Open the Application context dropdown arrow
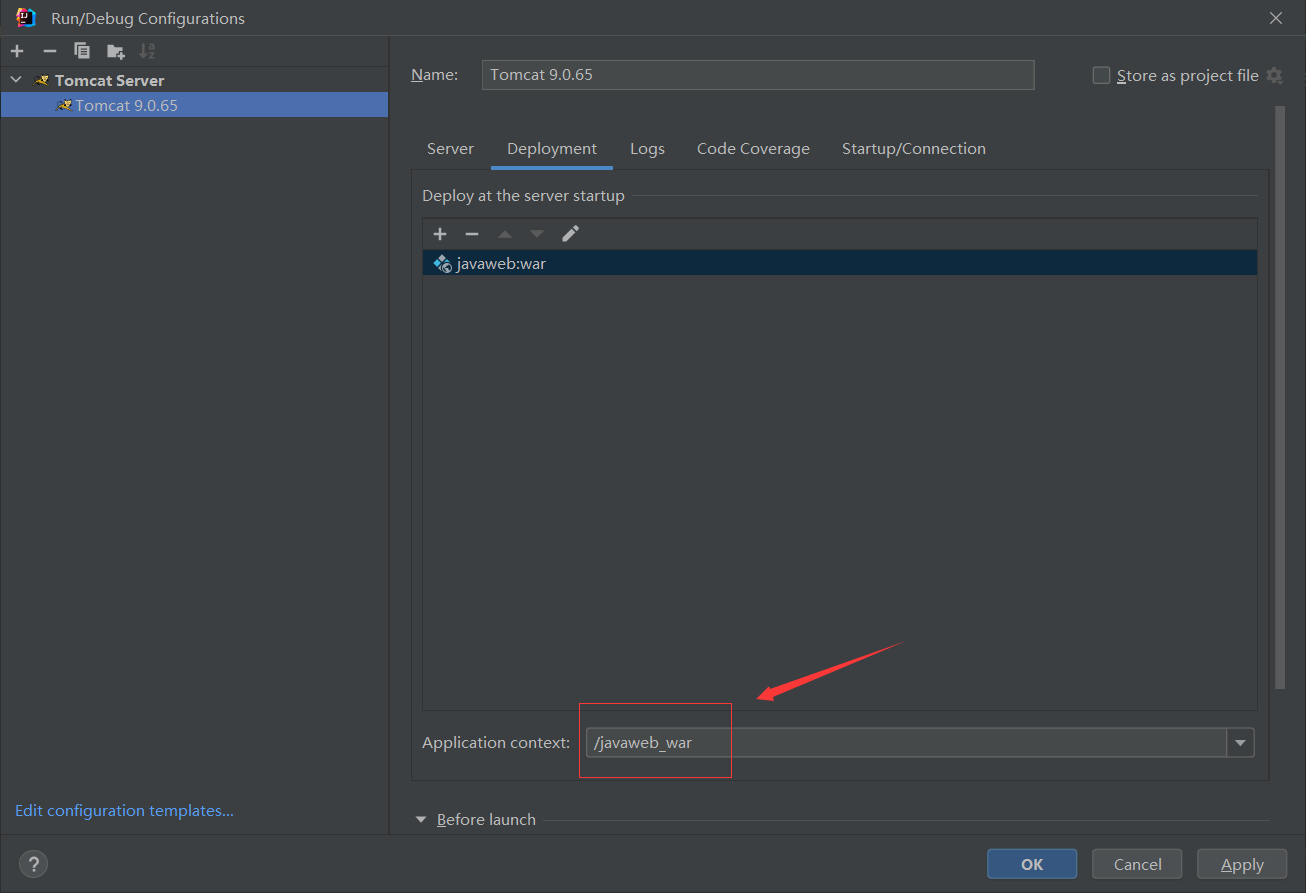 tap(1241, 742)
